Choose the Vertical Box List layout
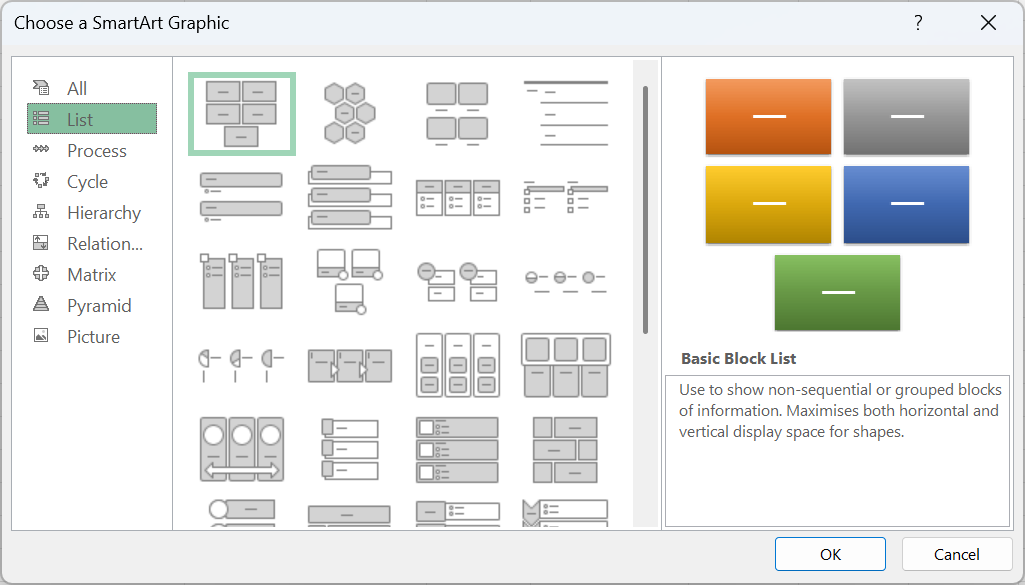The height and width of the screenshot is (585, 1025). (x=350, y=197)
